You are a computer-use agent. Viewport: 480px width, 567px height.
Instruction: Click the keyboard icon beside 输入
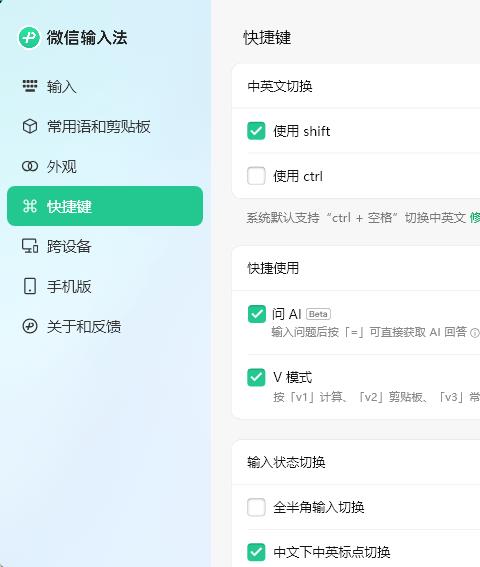click(30, 86)
